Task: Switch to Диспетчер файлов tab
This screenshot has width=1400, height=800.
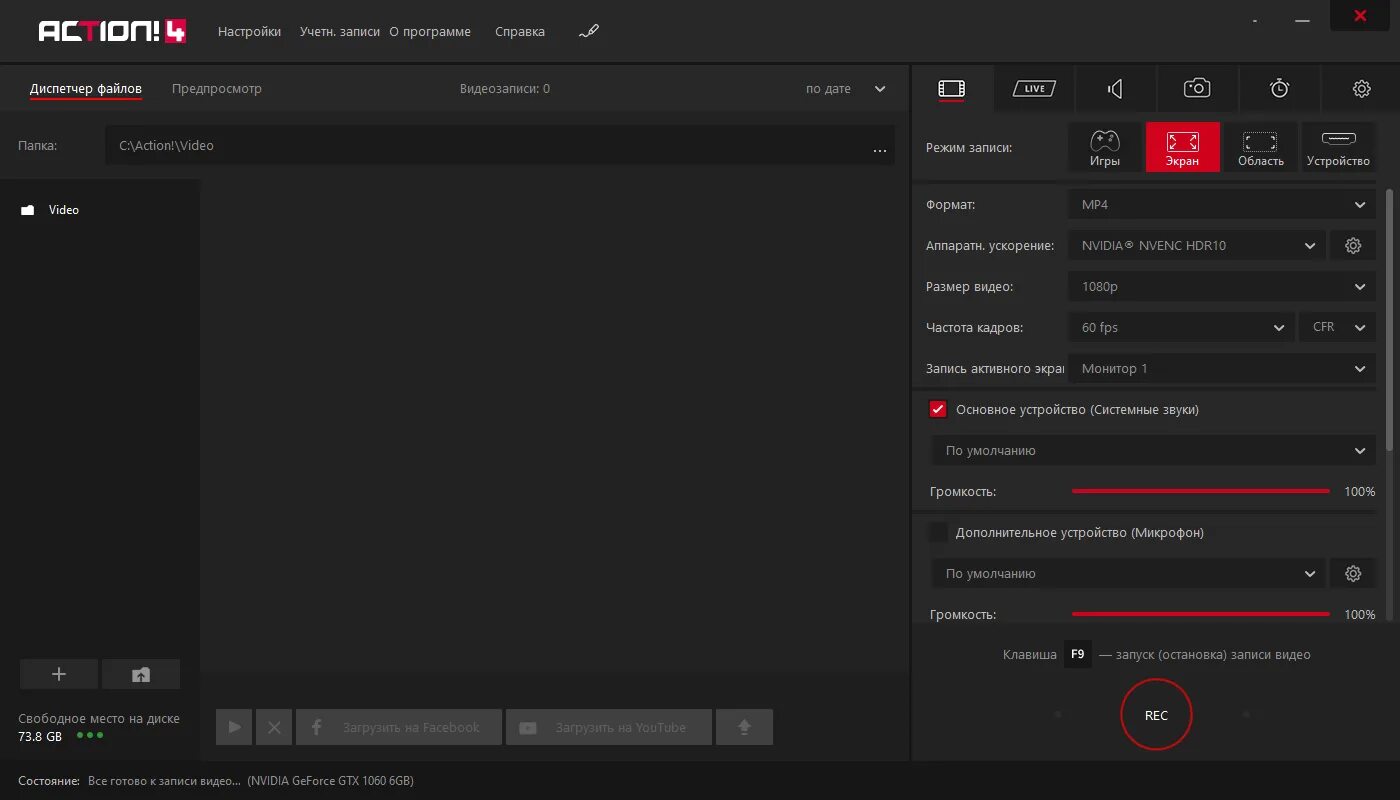Action: (x=86, y=89)
